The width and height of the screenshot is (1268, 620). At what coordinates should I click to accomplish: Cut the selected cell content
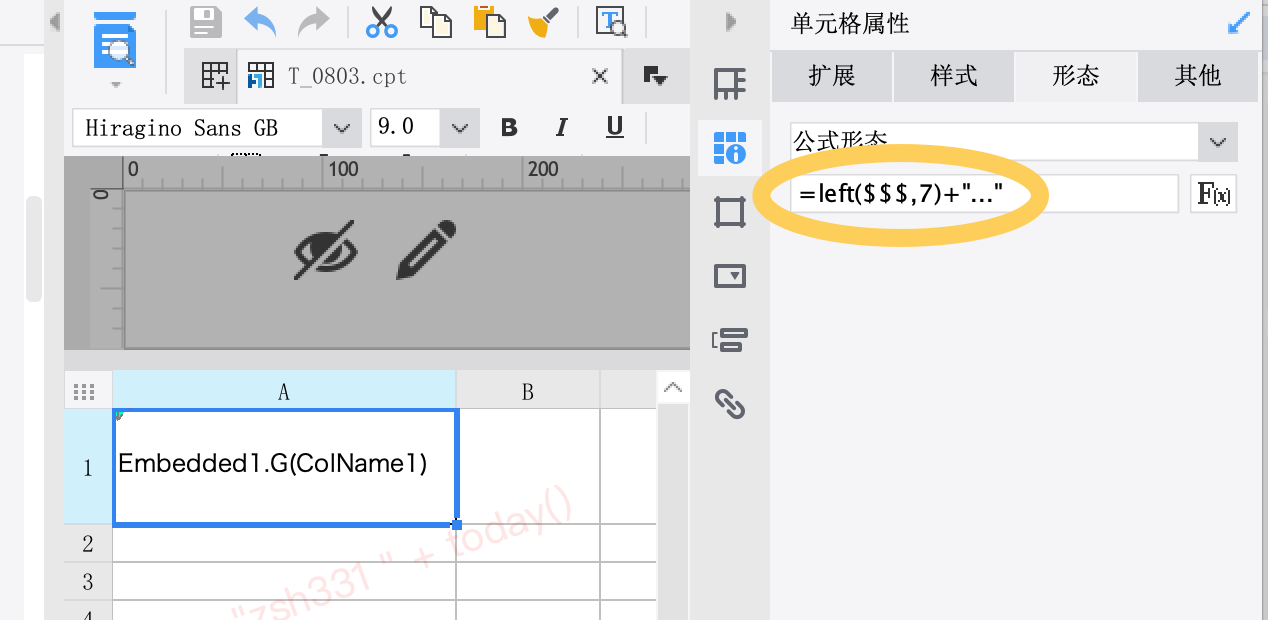click(381, 21)
